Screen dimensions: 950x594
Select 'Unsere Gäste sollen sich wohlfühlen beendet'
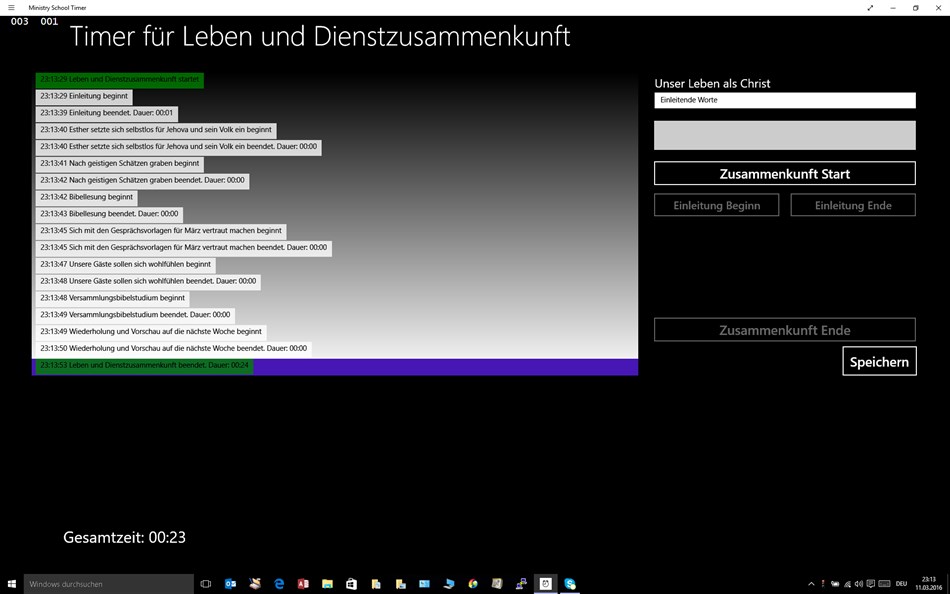point(148,281)
